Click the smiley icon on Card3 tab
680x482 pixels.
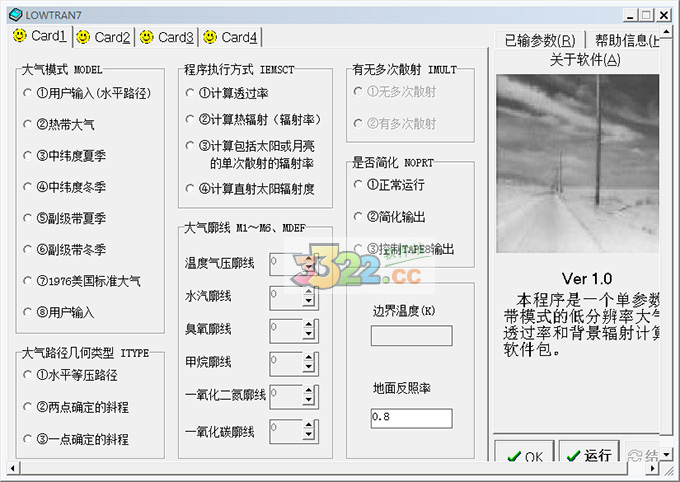(x=147, y=37)
